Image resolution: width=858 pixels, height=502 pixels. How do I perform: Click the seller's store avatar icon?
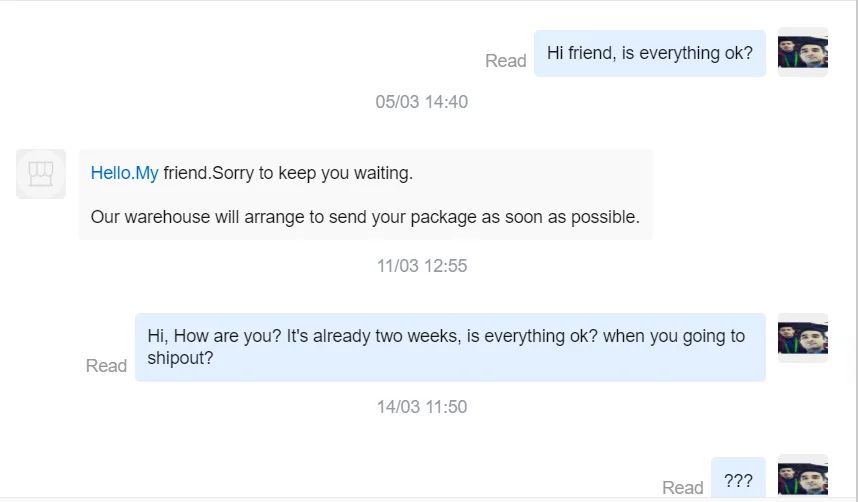41,174
